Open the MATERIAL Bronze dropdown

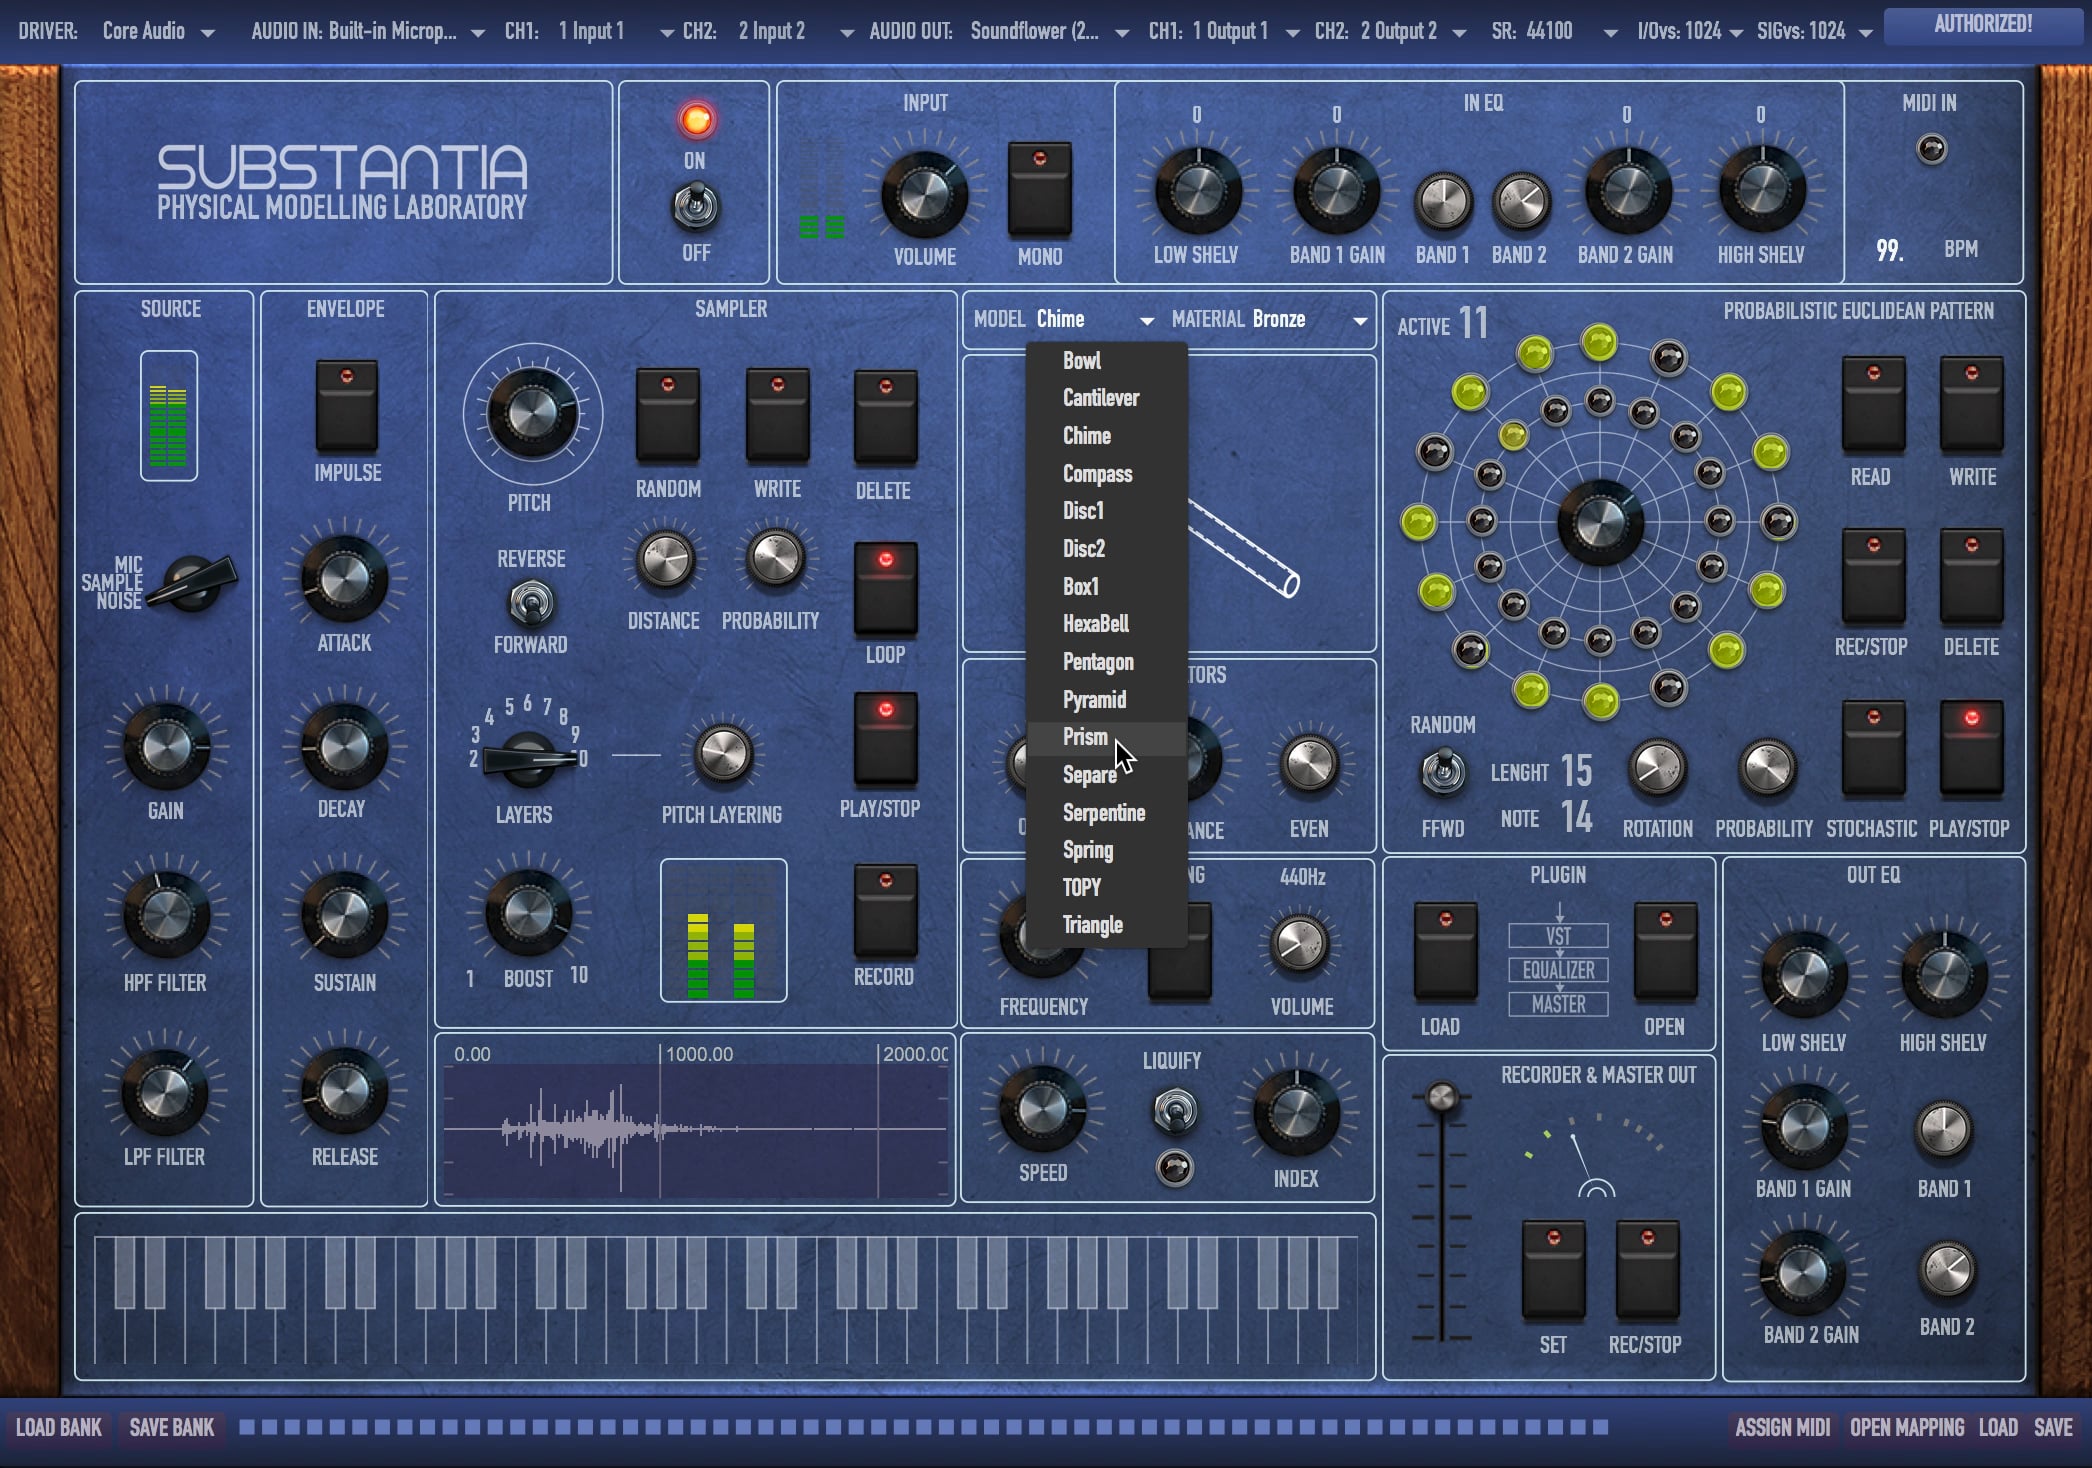point(1309,319)
